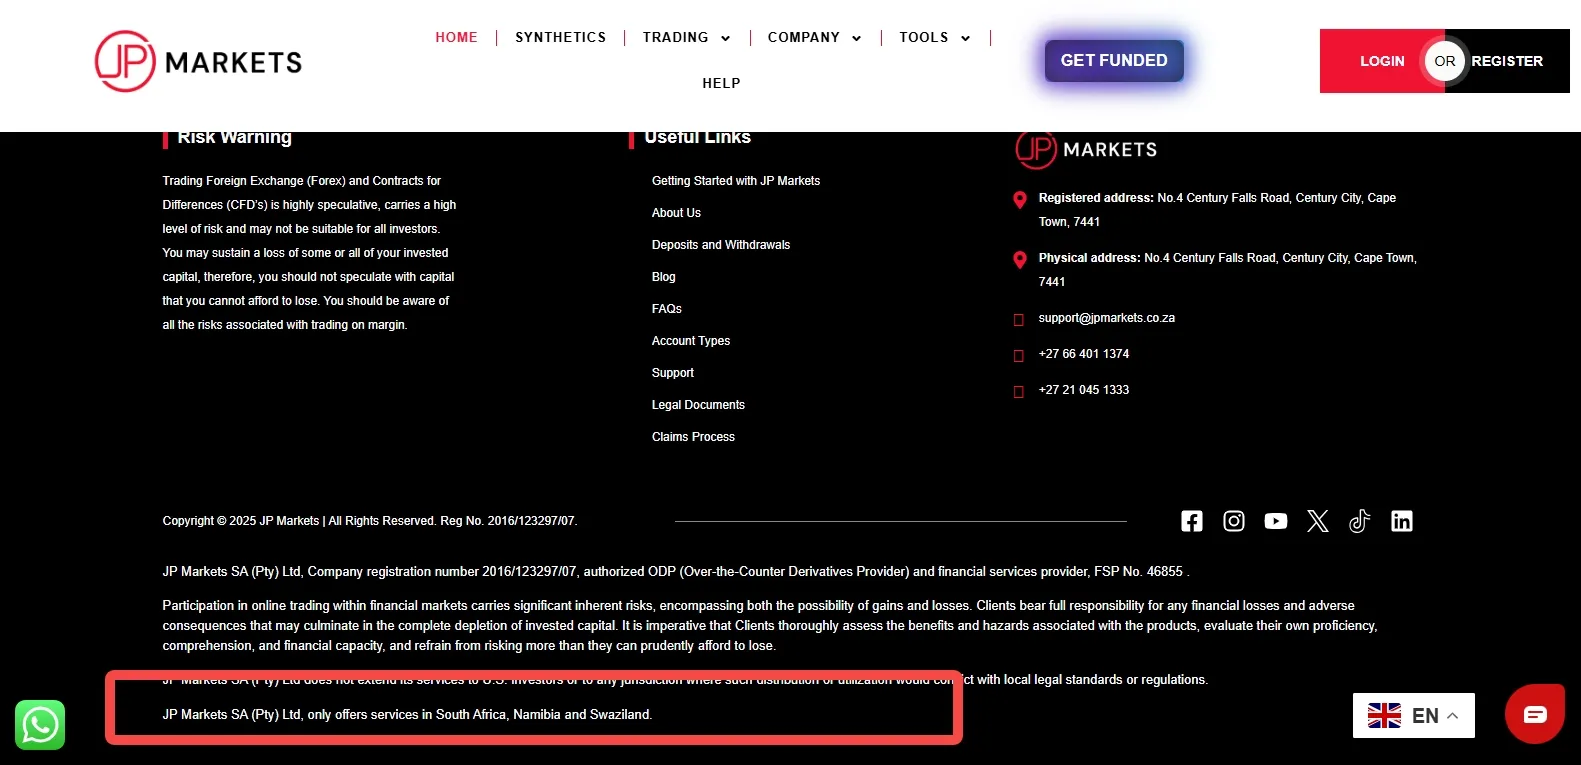
Task: Open the red live chat bubble
Action: click(x=1535, y=714)
